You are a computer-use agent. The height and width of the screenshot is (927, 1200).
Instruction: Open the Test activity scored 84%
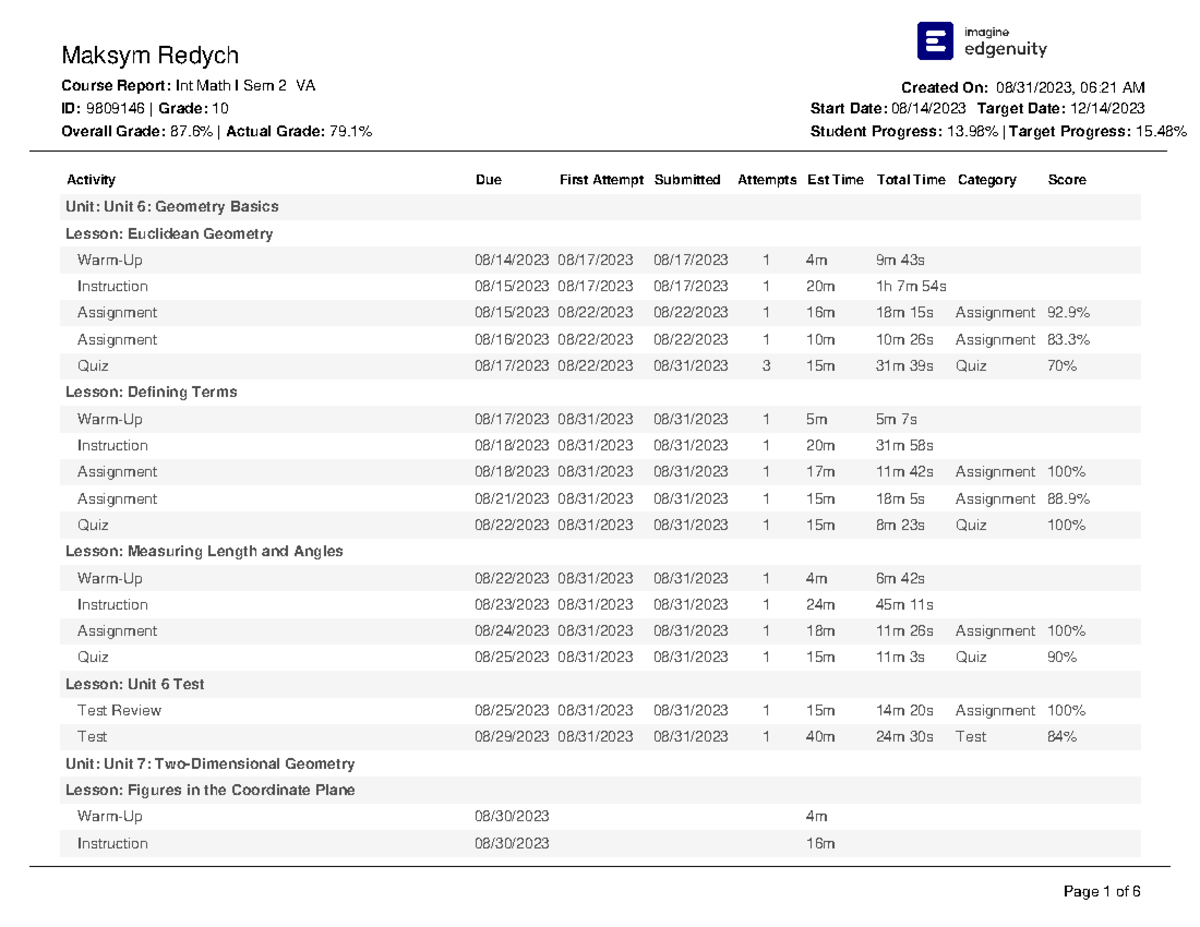coord(600,737)
